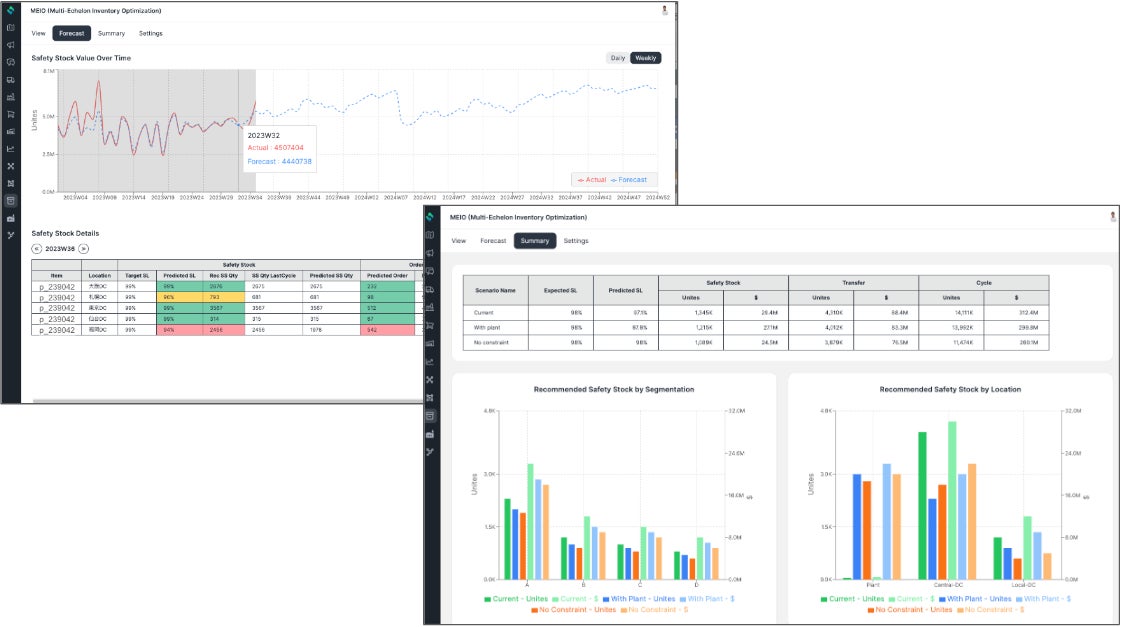The width and height of the screenshot is (1122, 627).
Task: Click the Rec SS Qty column header
Action: (x=223, y=276)
